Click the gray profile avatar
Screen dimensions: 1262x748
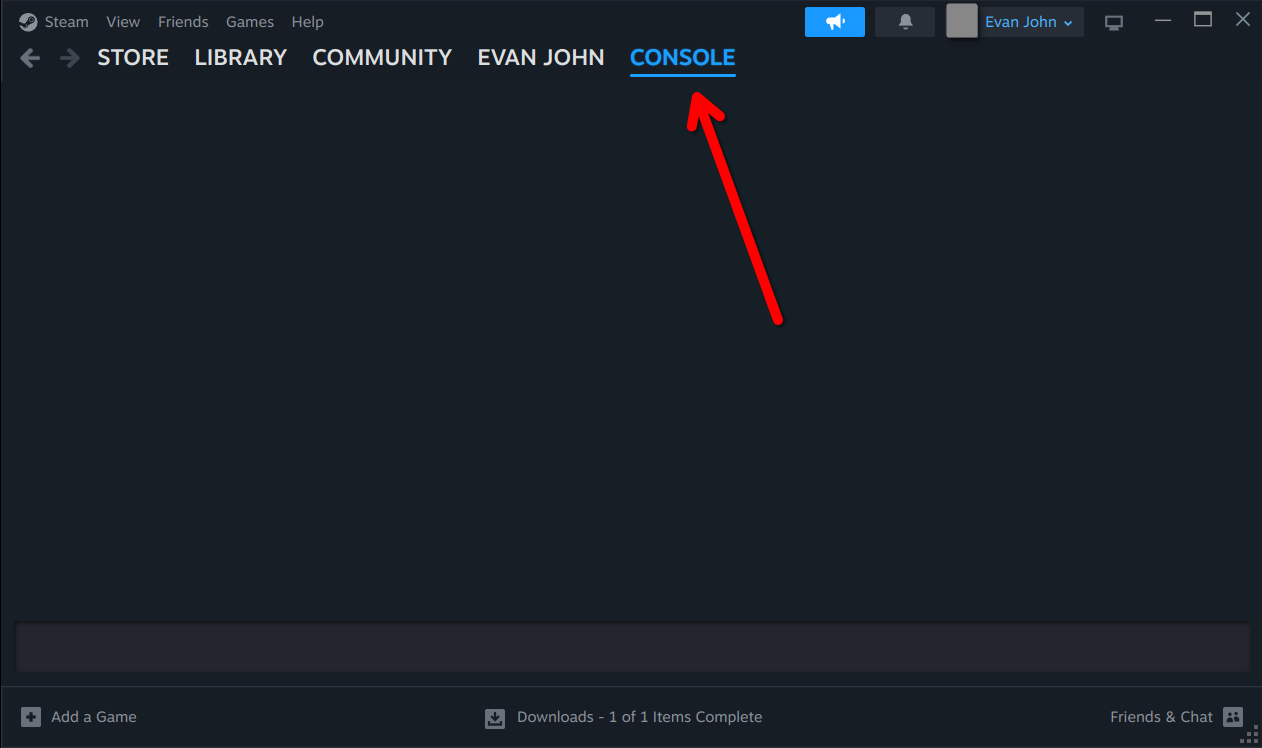962,21
